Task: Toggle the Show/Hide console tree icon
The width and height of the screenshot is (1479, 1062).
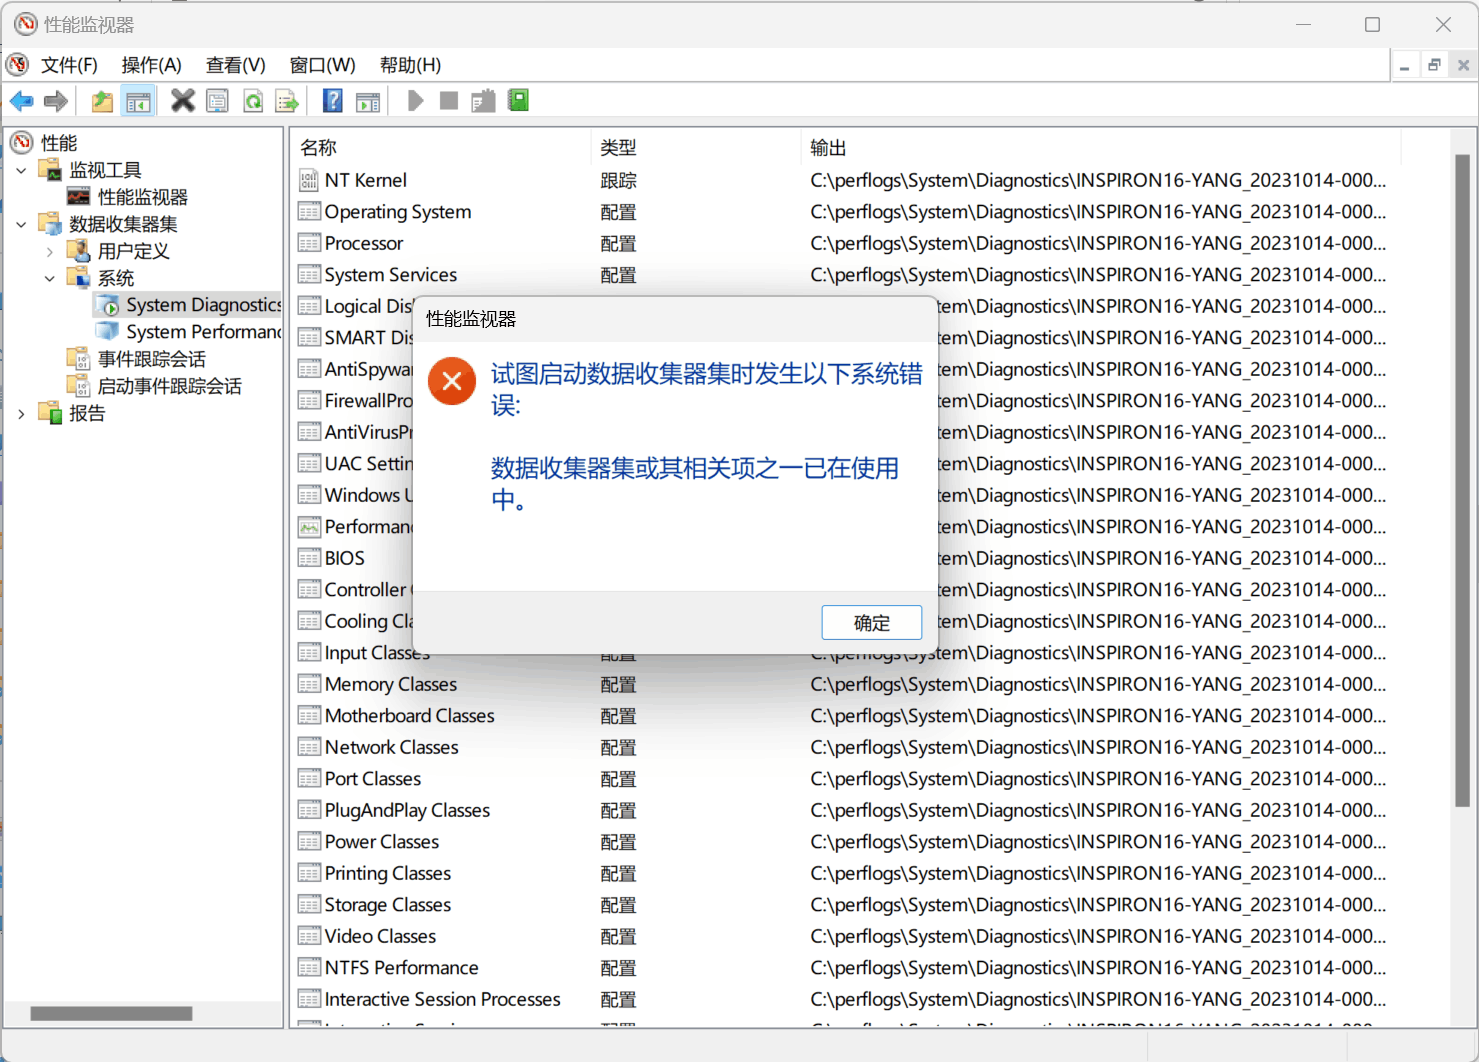Action: (x=138, y=100)
